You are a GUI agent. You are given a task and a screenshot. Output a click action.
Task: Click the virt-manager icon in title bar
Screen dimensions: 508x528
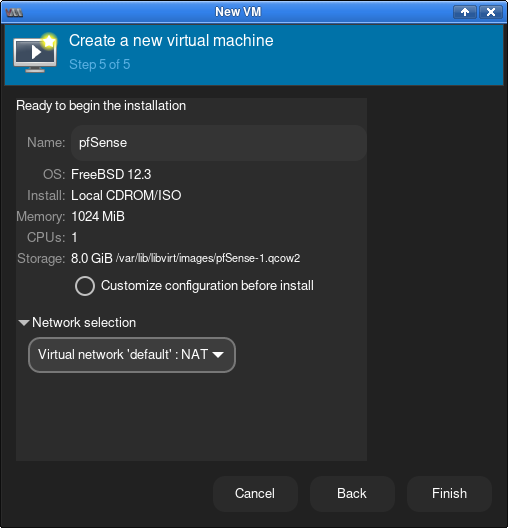point(14,12)
